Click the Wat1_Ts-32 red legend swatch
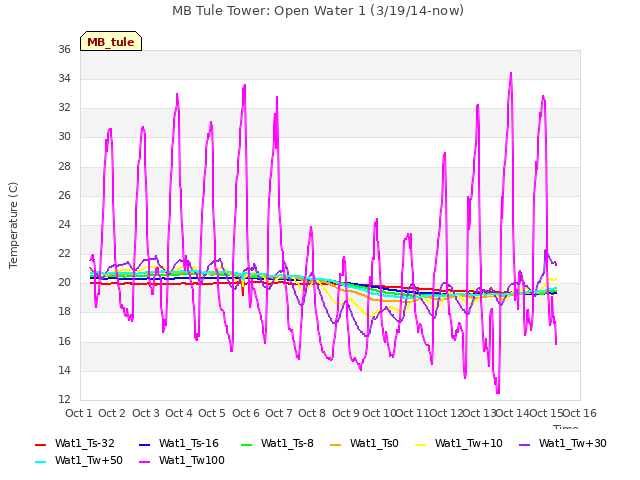Viewport: 640px width, 480px height. (40, 444)
